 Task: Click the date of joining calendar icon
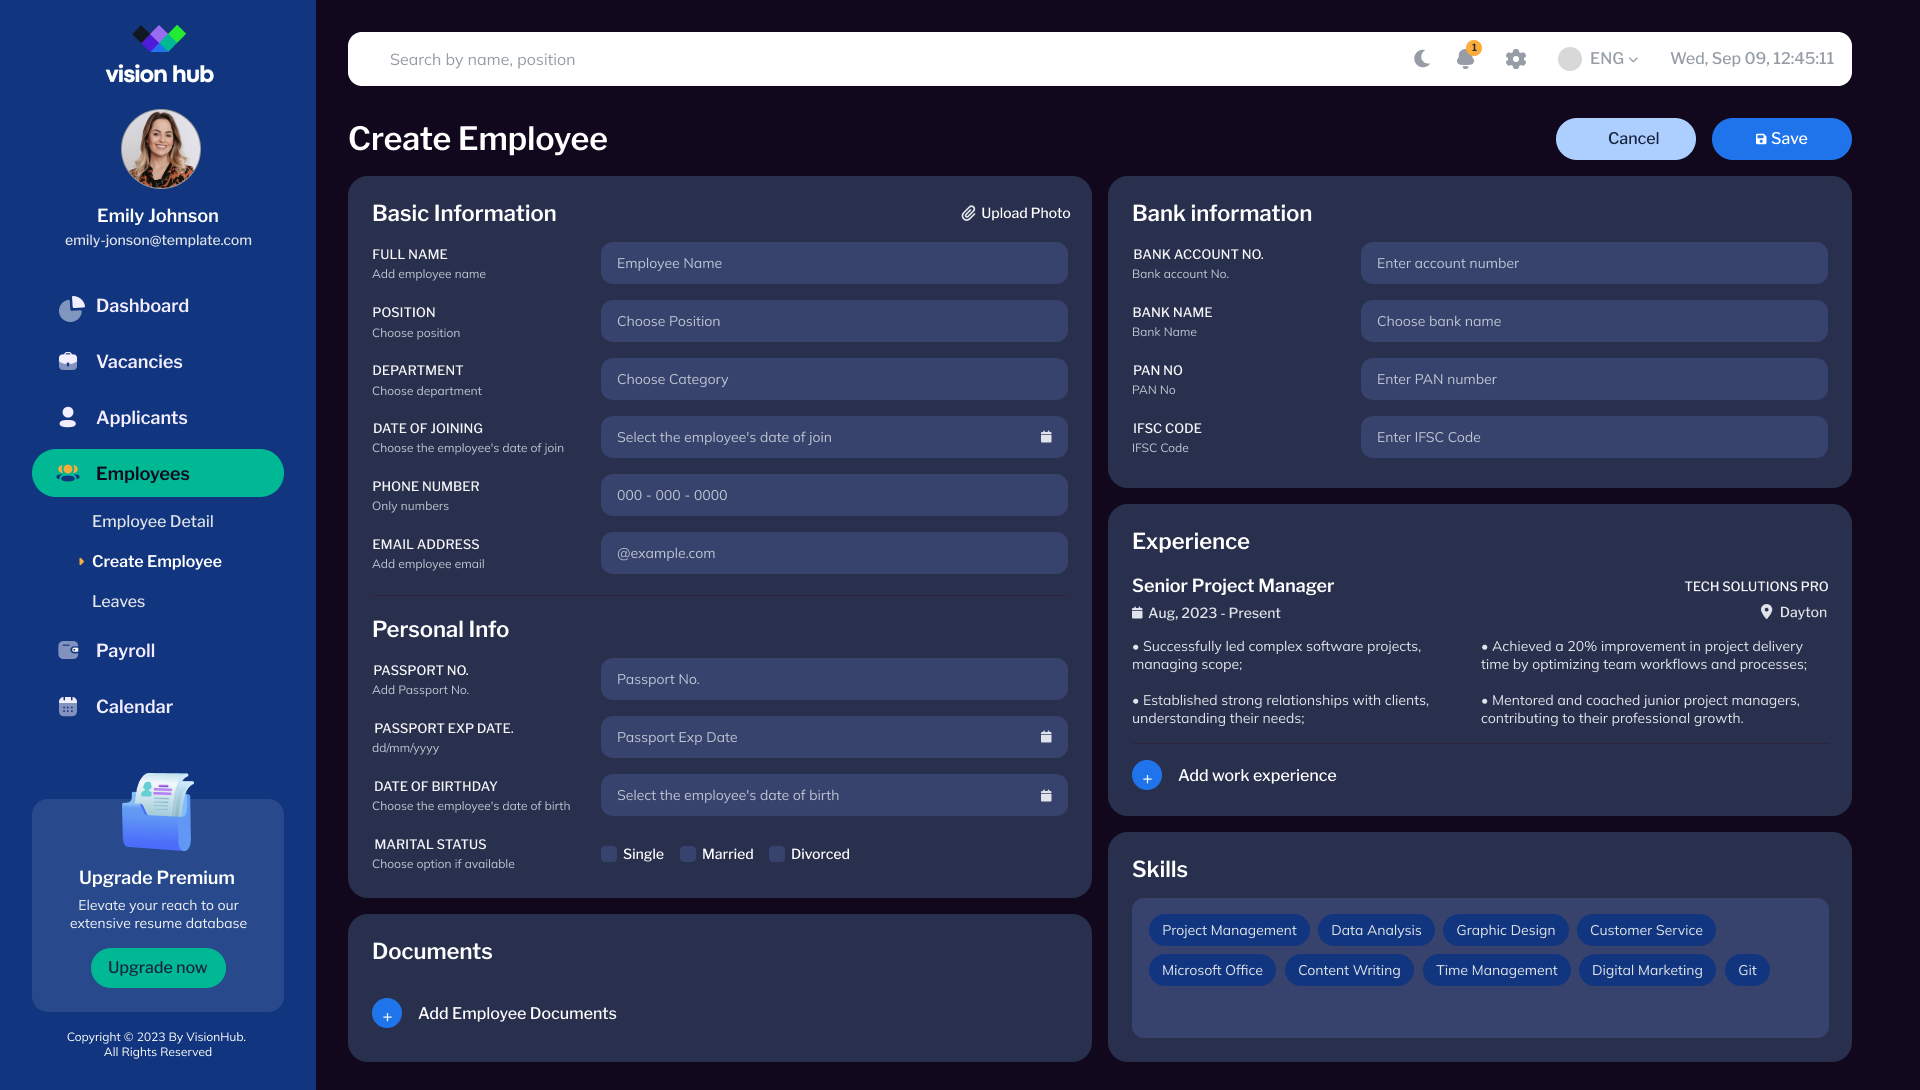click(1046, 437)
